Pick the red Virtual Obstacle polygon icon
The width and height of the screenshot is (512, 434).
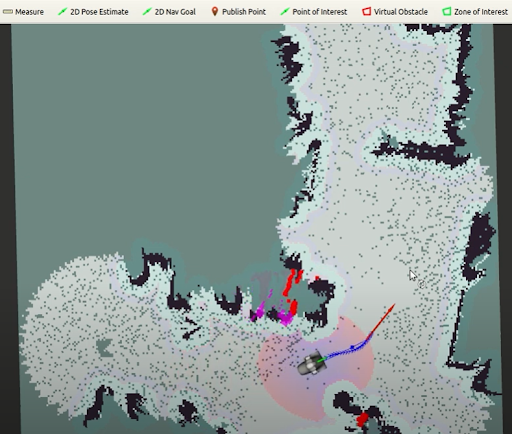click(366, 12)
